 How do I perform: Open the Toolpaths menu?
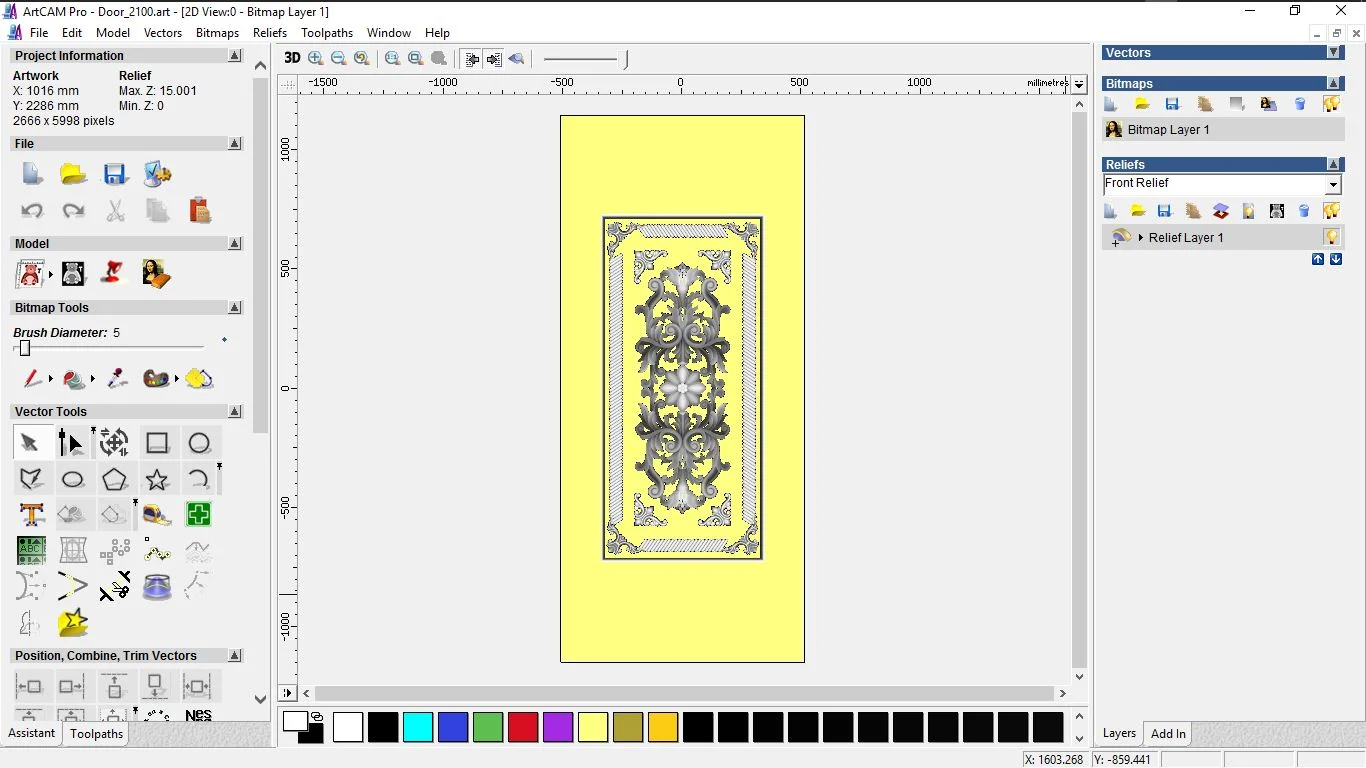327,33
